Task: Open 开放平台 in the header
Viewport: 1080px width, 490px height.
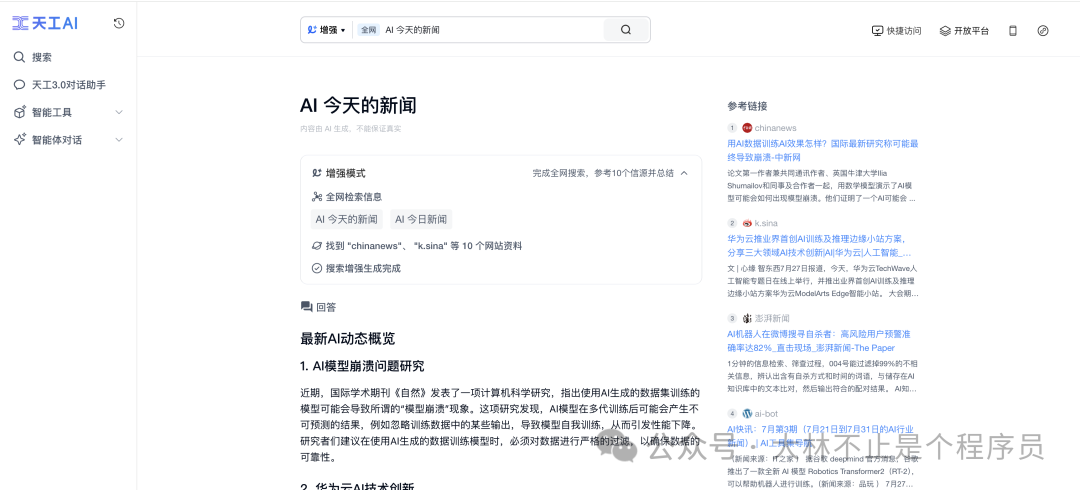Action: tap(964, 31)
